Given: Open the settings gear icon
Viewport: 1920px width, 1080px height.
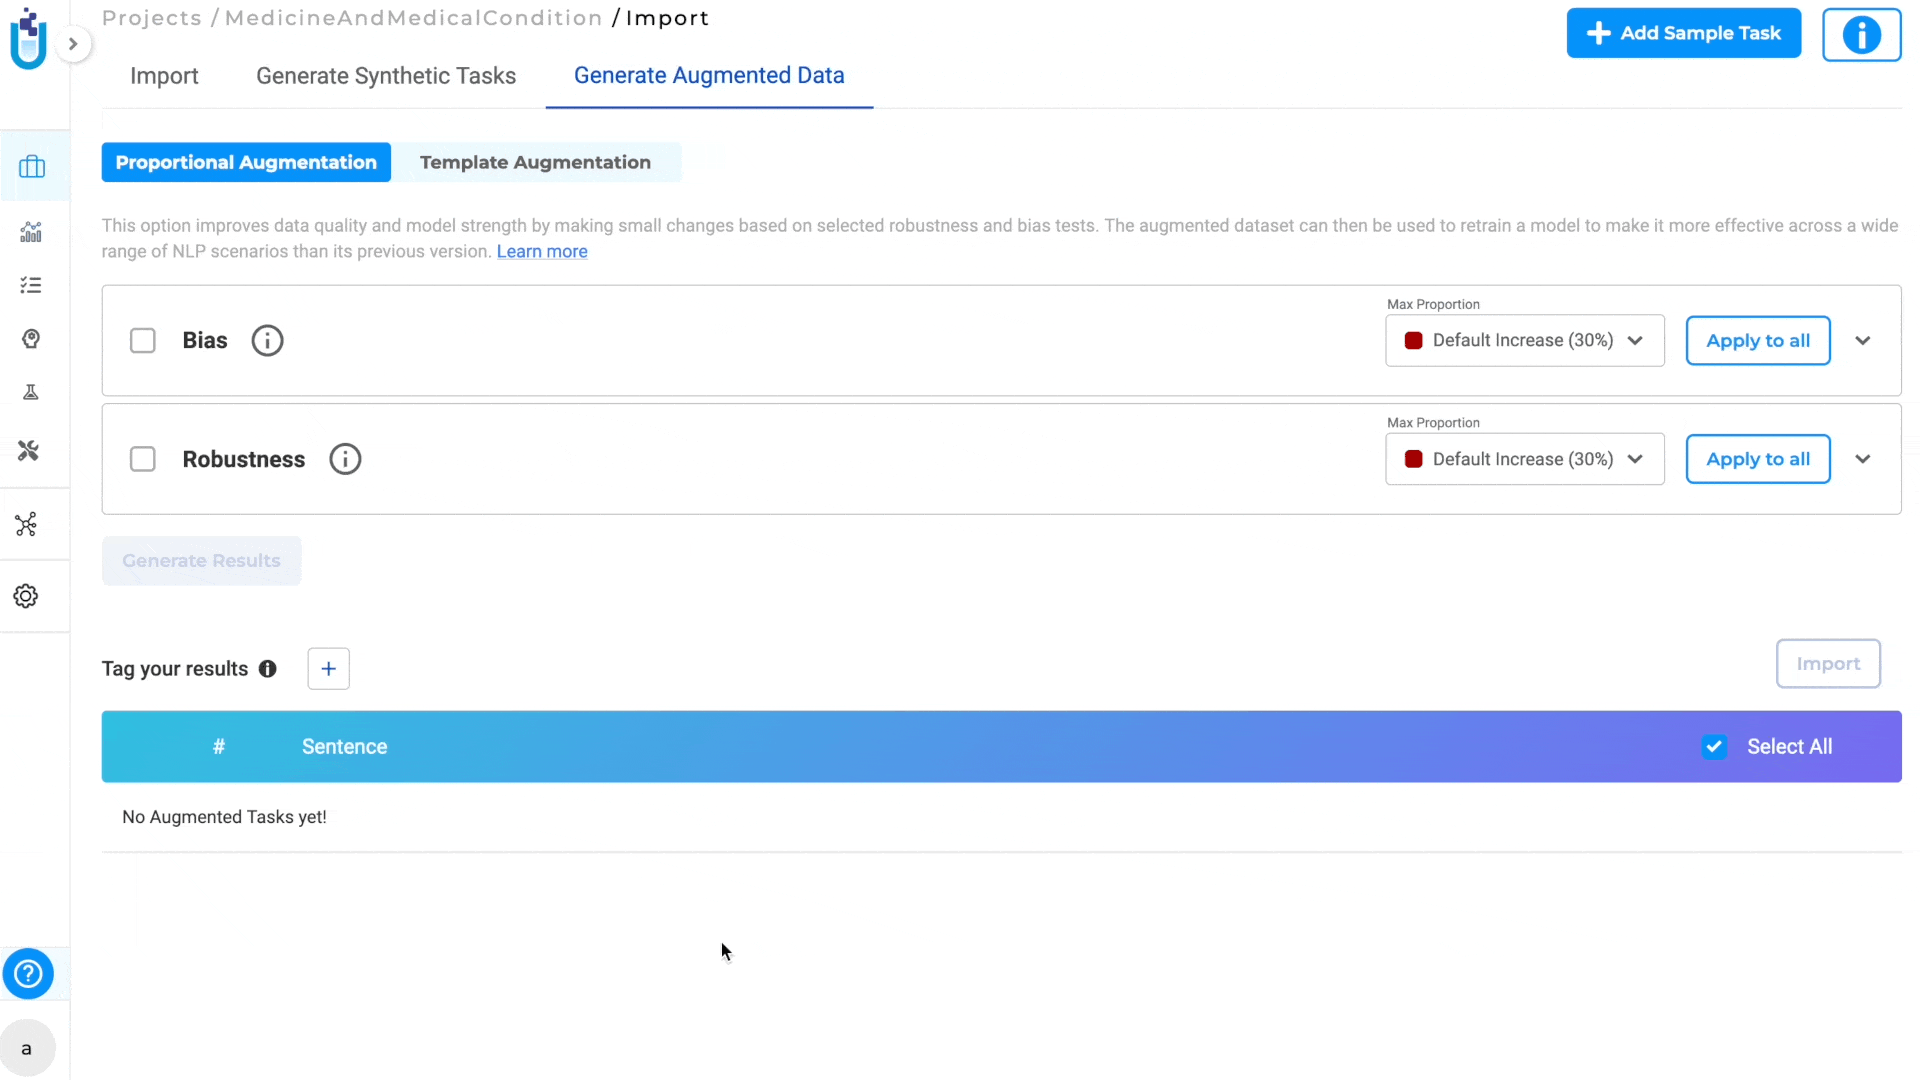Looking at the screenshot, I should (x=26, y=596).
